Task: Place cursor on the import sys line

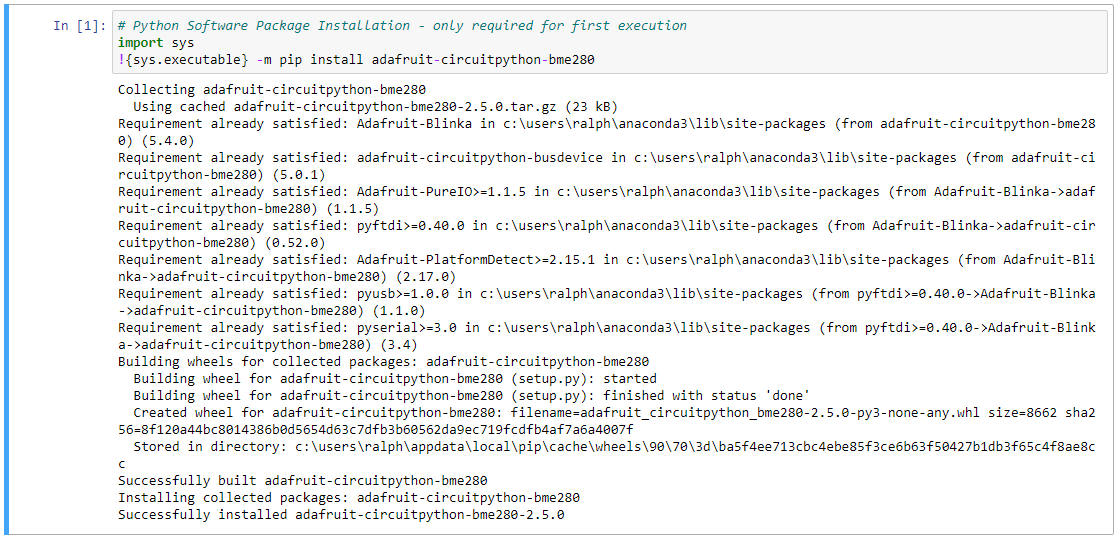Action: (155, 42)
